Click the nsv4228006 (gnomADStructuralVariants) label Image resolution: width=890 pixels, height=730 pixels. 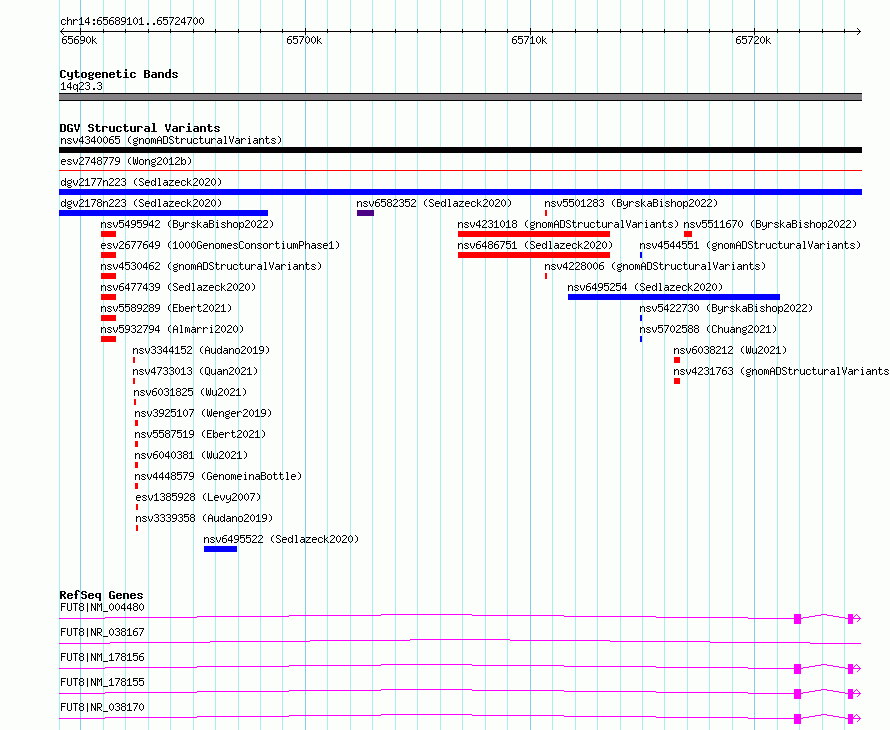pyautogui.click(x=655, y=266)
